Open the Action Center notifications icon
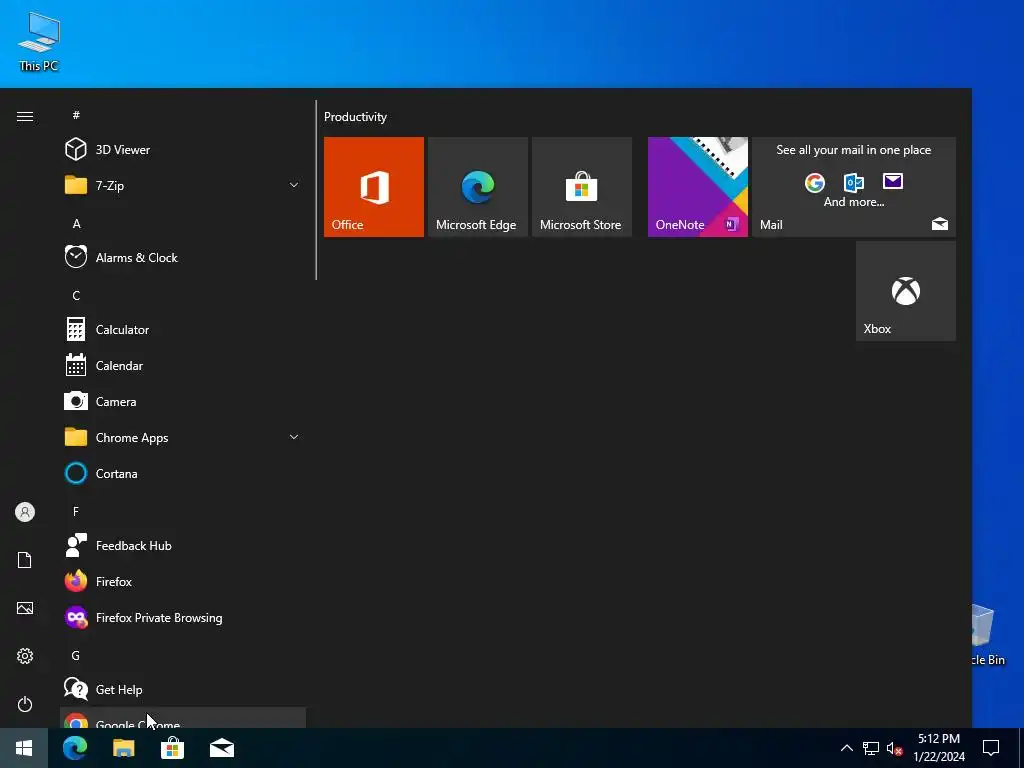 991,748
